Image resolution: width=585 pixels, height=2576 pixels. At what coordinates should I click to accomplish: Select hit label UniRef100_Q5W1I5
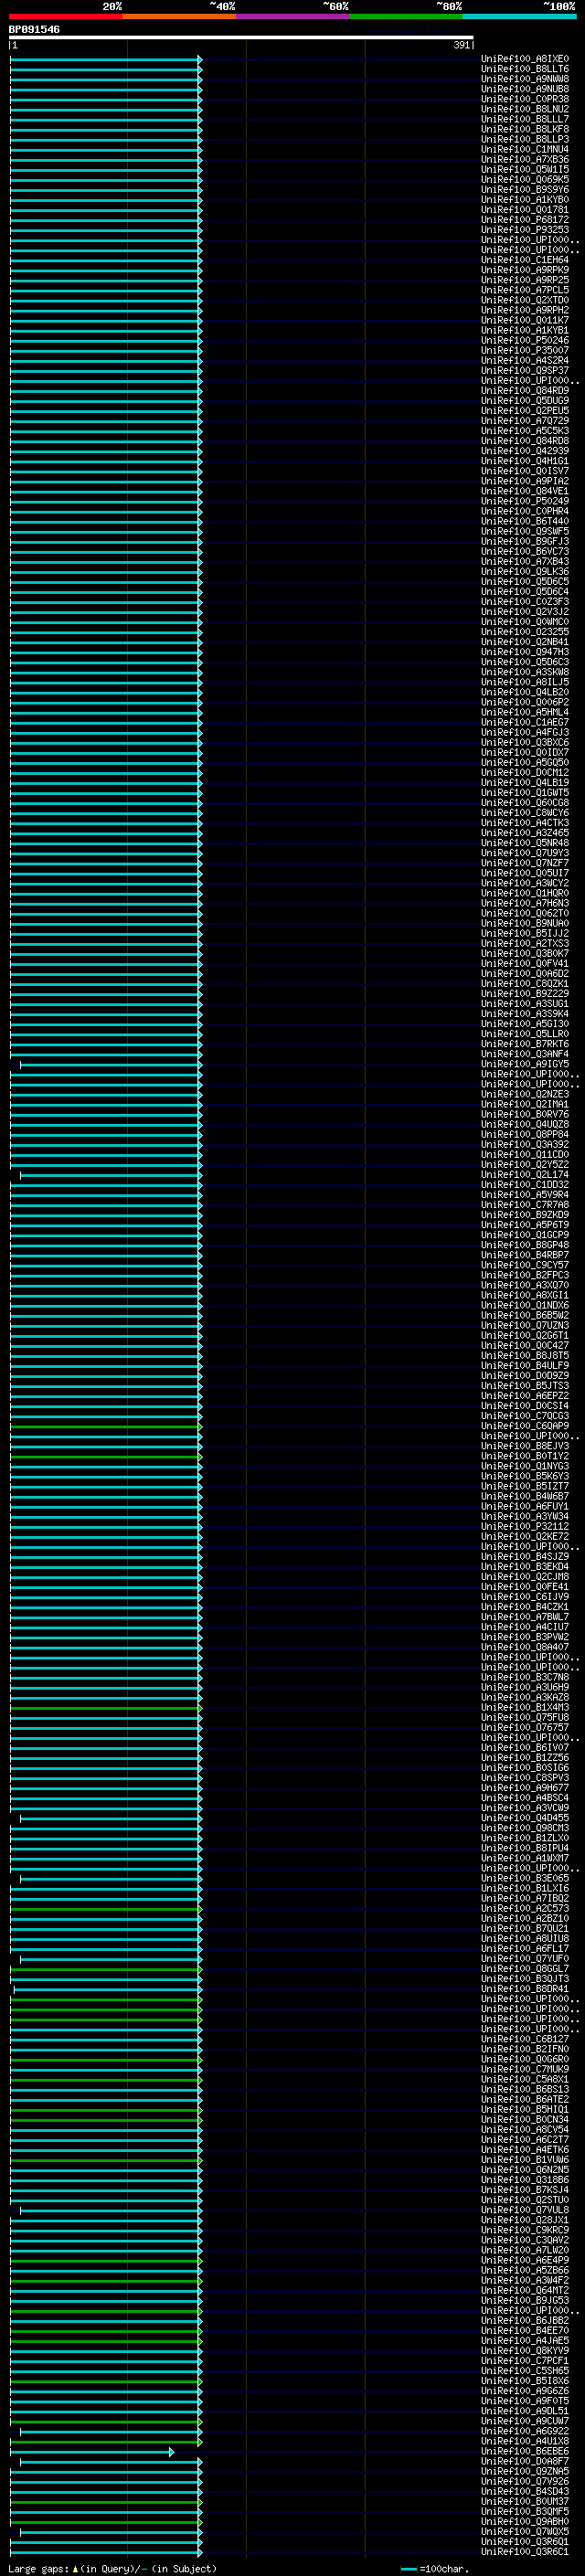click(x=524, y=169)
